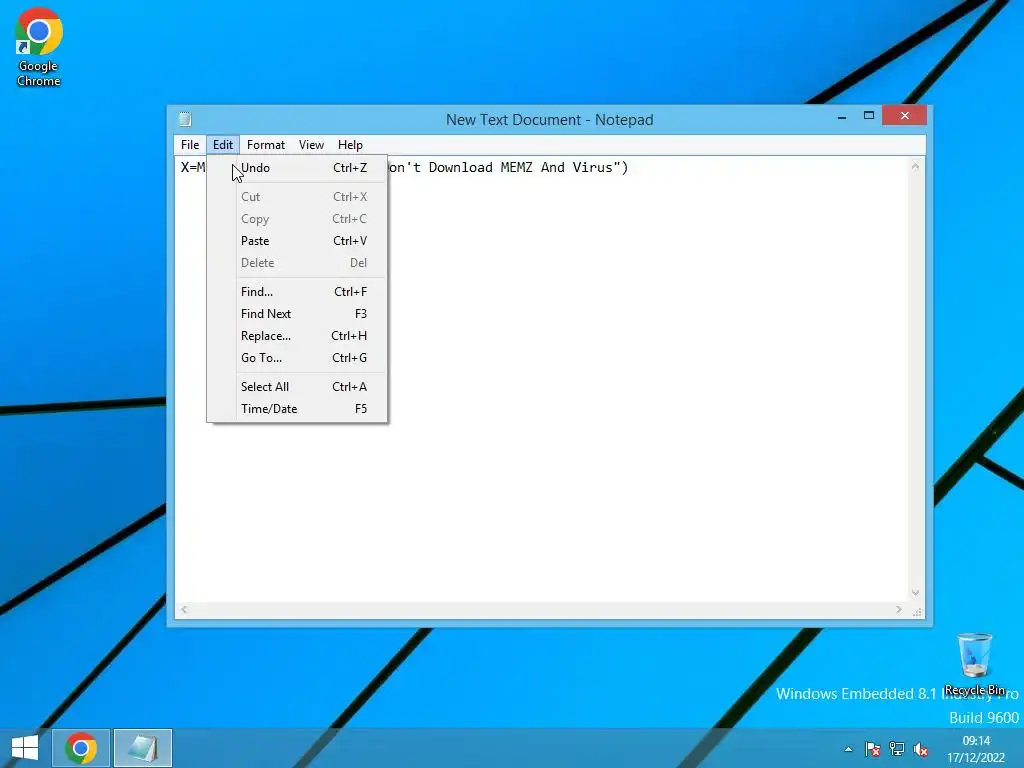
Task: Click the Windows Start button
Action: (x=25, y=748)
